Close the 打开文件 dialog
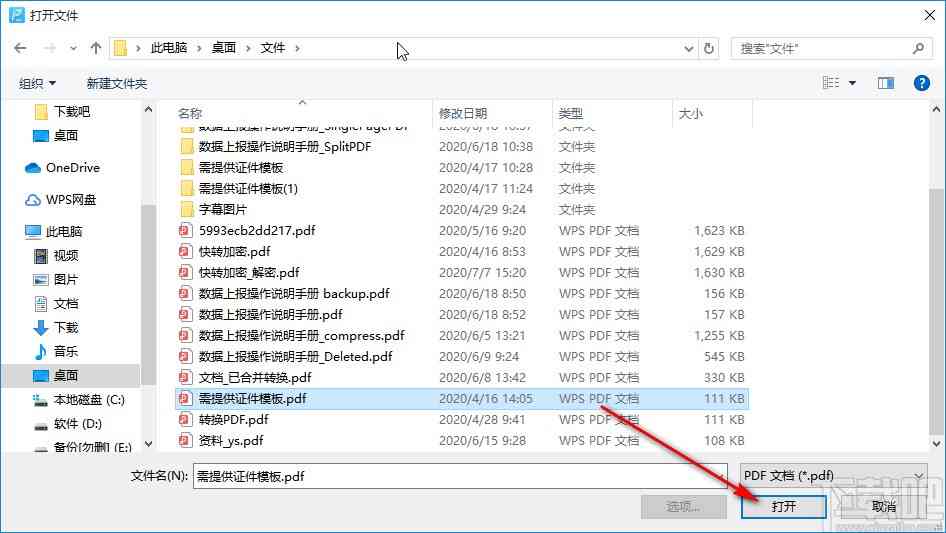 point(930,15)
